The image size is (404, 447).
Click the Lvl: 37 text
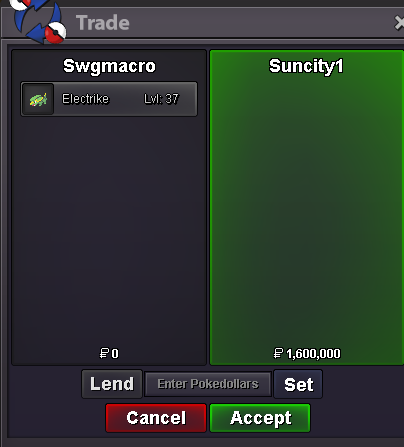[x=161, y=99]
